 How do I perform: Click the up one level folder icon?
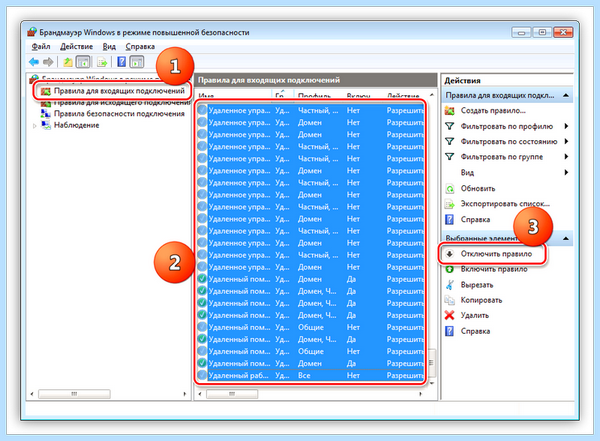pos(68,62)
